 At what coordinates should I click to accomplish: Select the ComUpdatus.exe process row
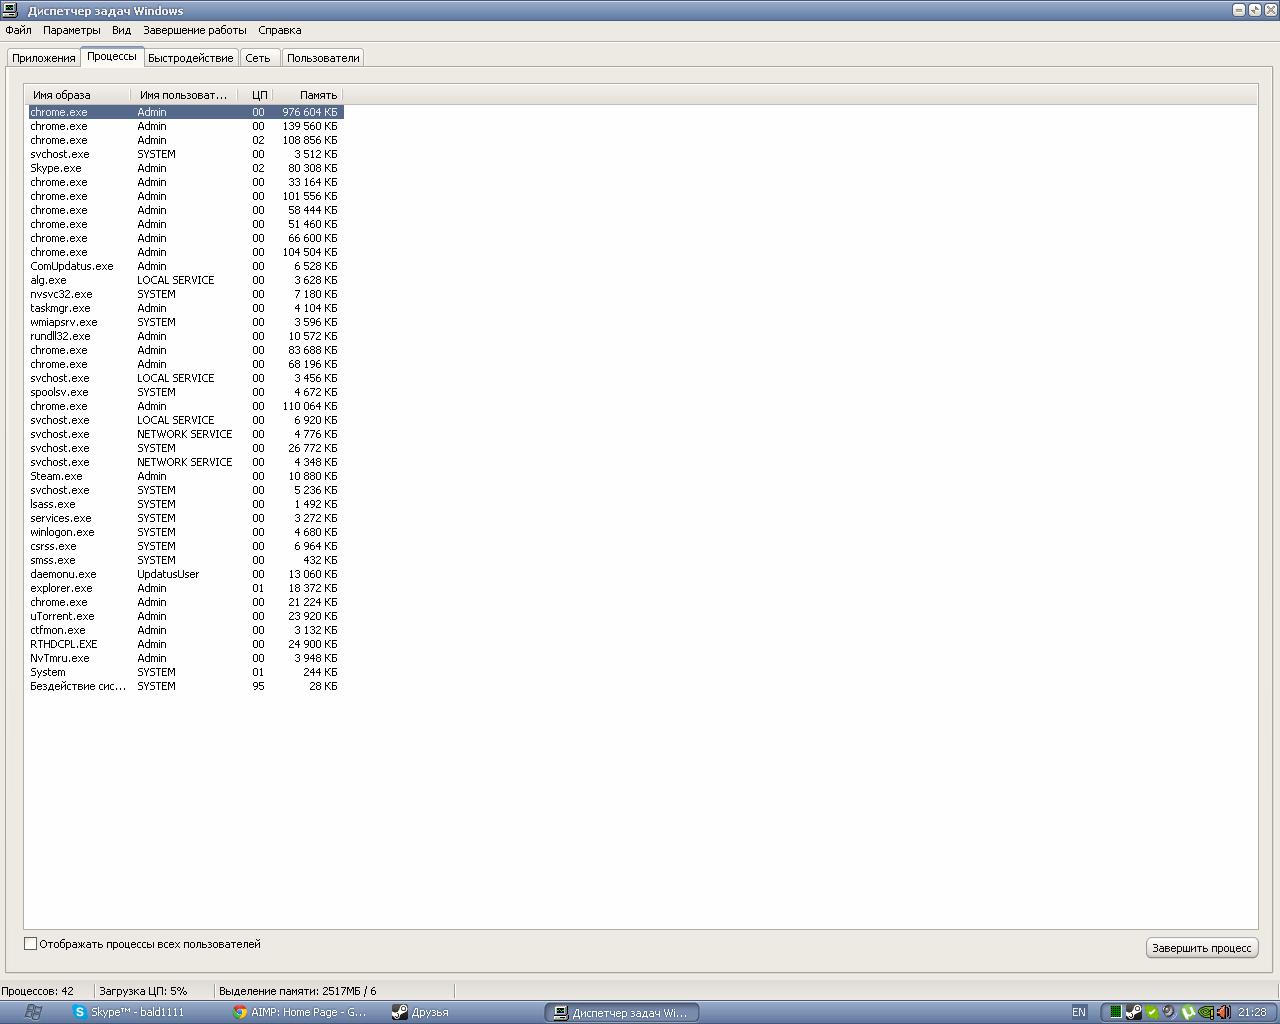[185, 266]
